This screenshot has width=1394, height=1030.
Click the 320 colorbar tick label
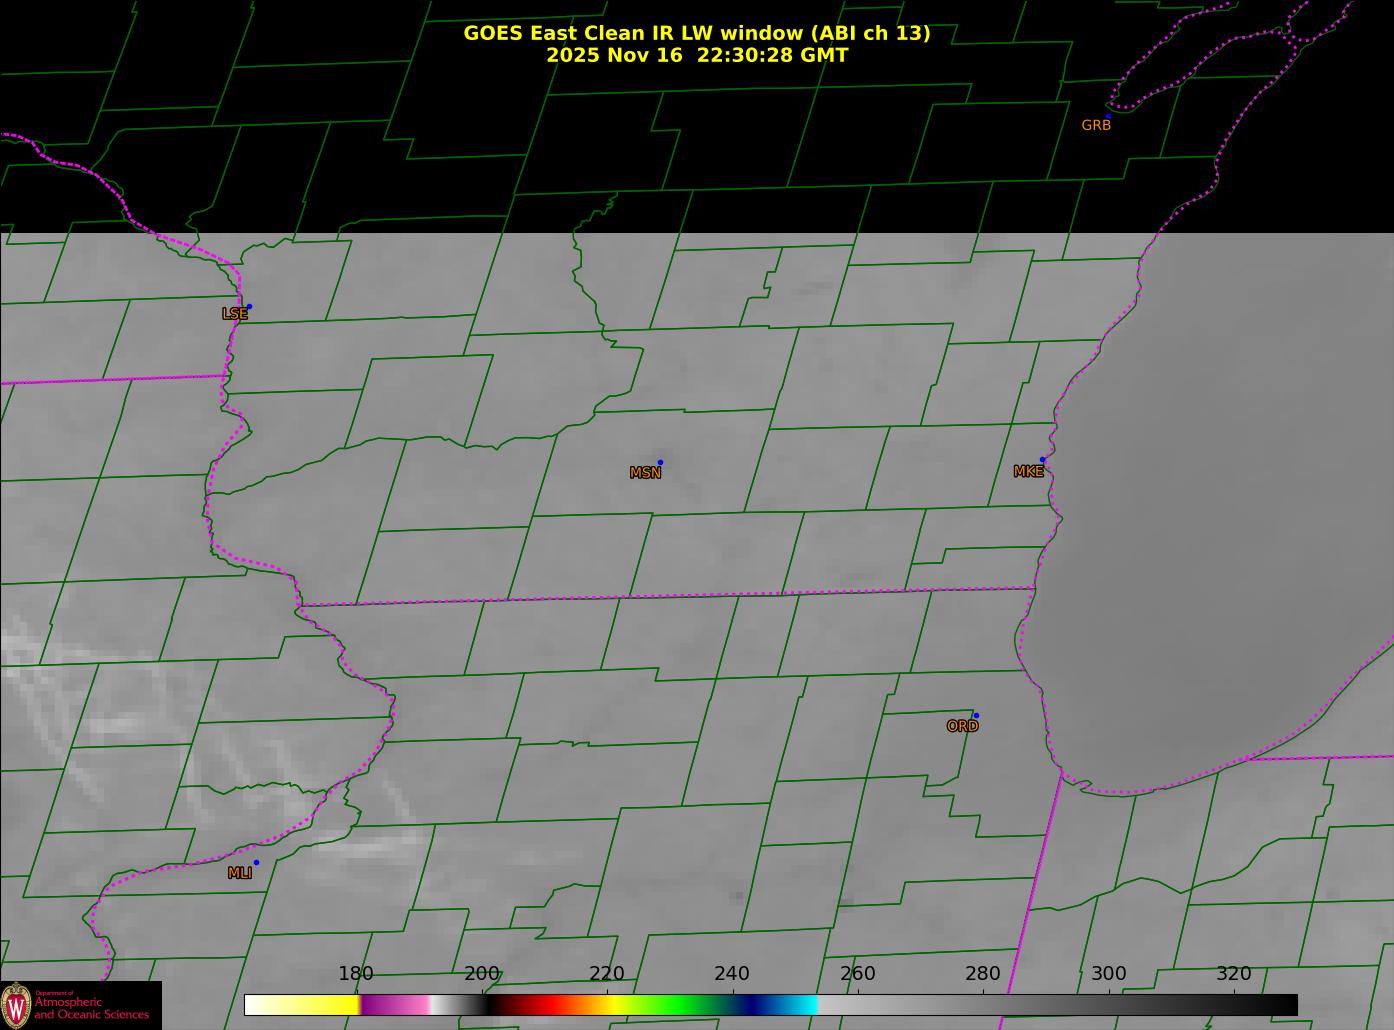tap(1233, 974)
